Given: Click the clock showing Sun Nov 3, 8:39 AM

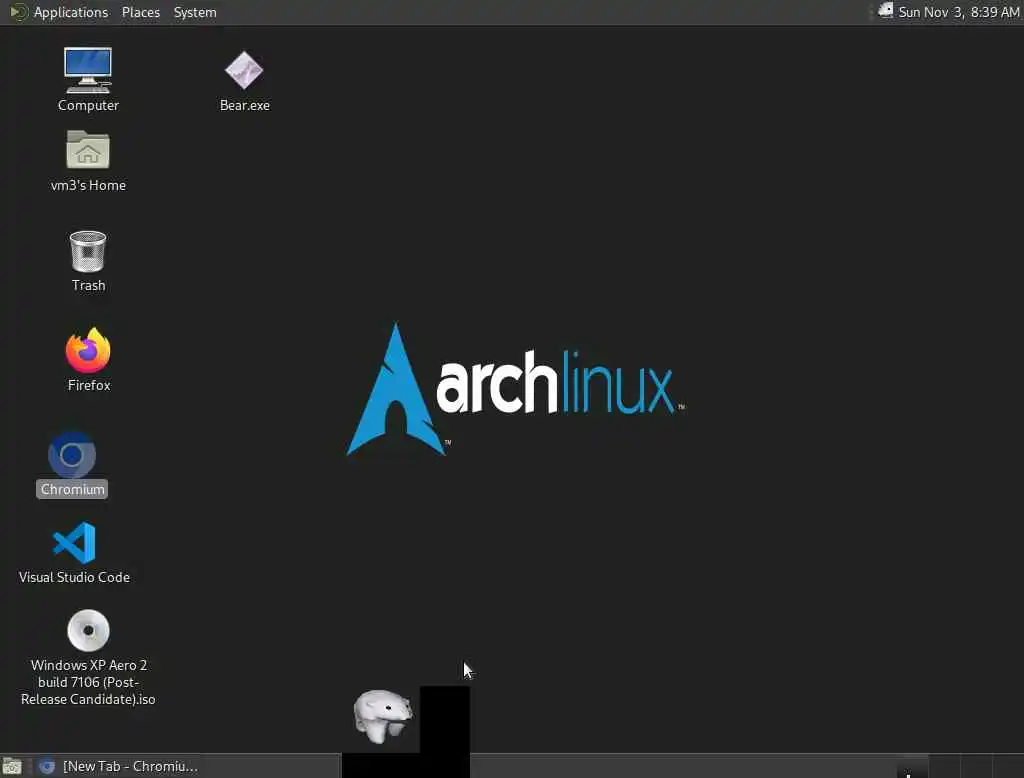Looking at the screenshot, I should tap(958, 12).
